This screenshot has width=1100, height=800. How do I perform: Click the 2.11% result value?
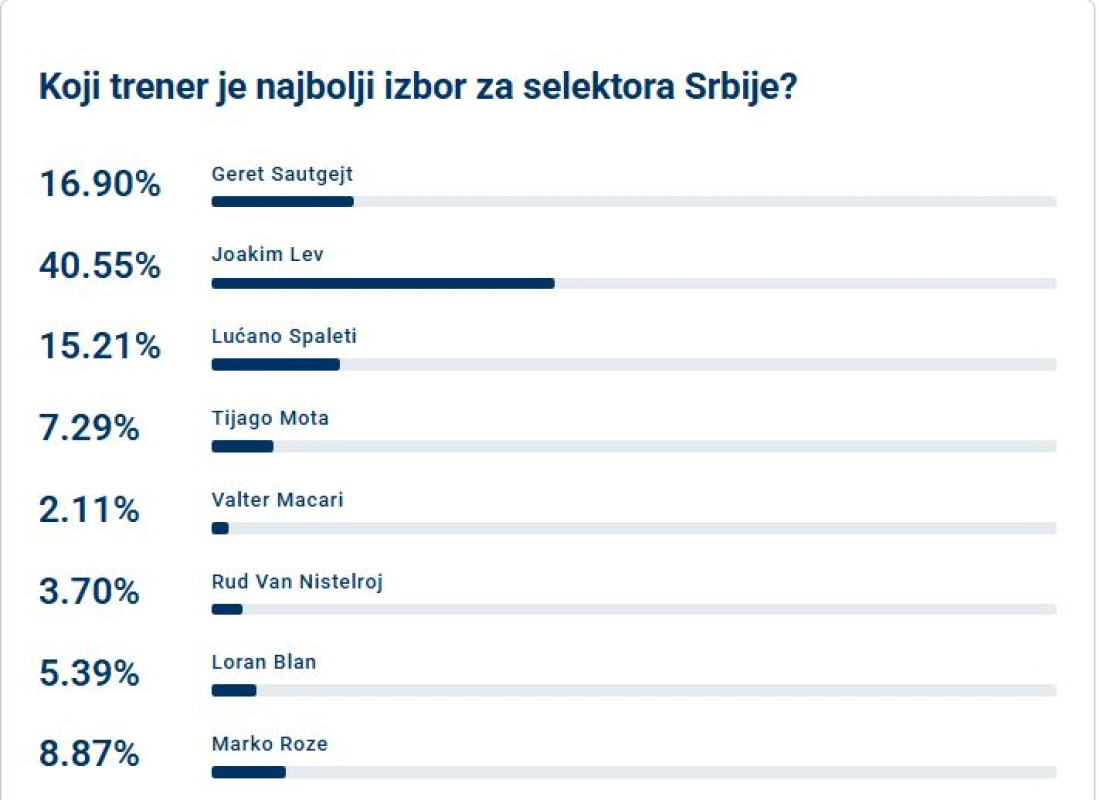coord(89,510)
